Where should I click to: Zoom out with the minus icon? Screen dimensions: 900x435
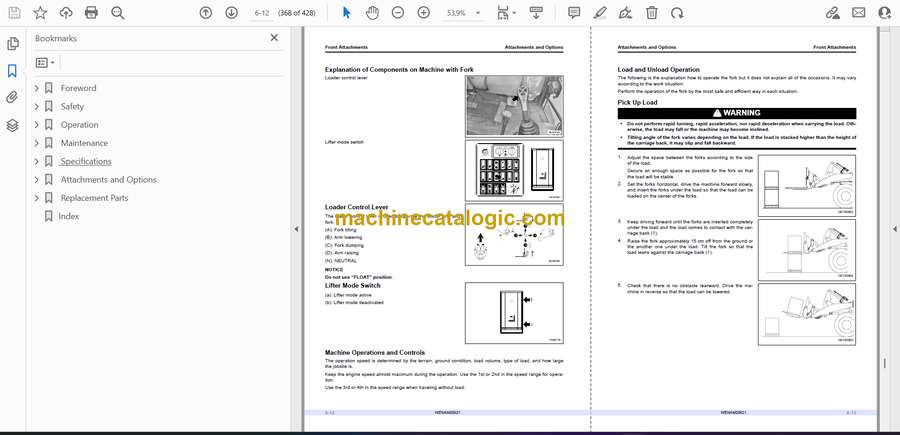point(398,13)
